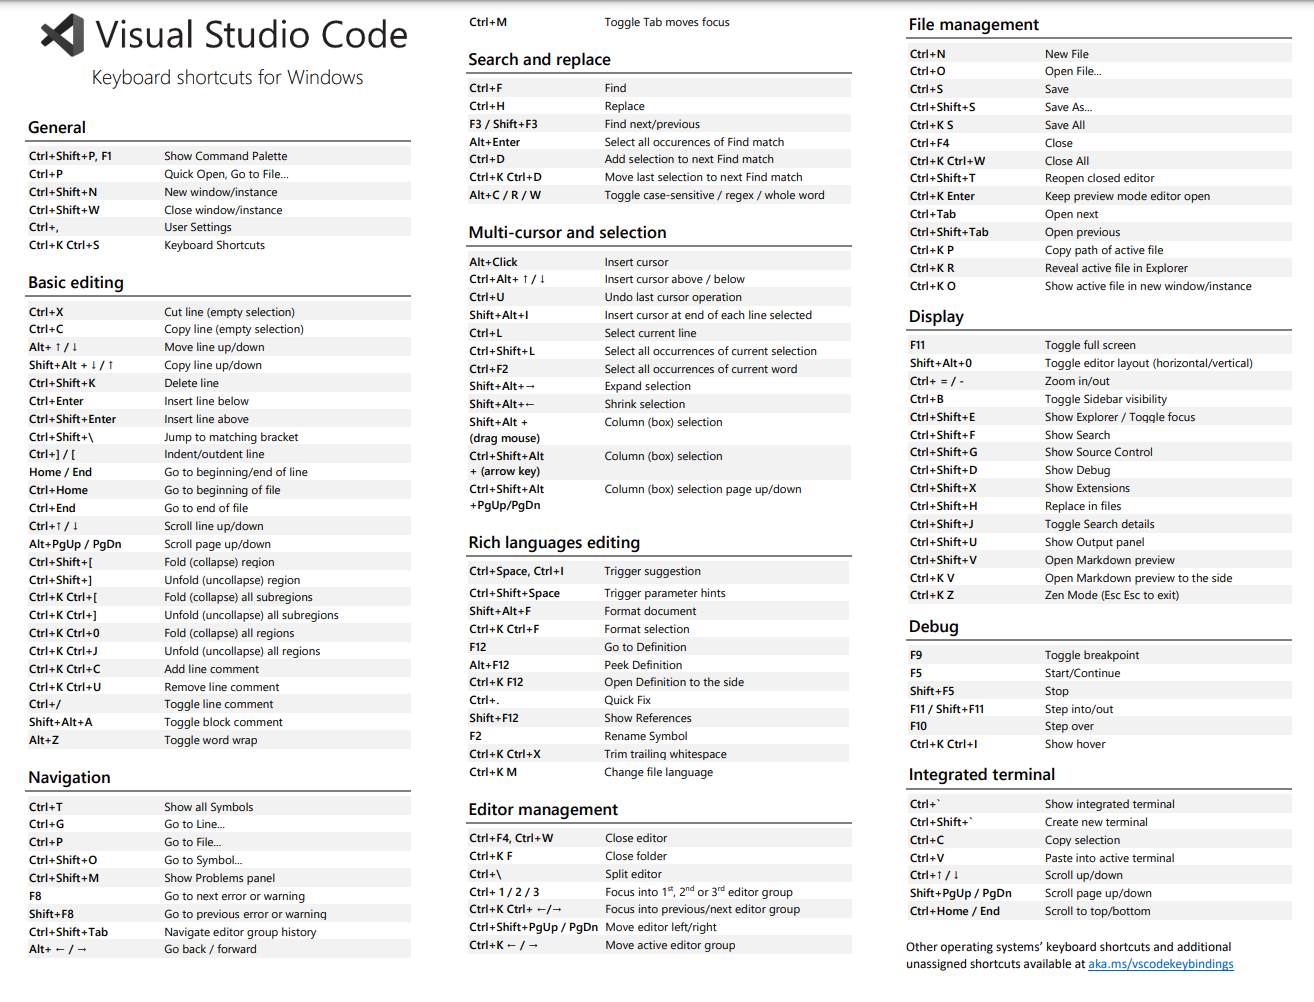This screenshot has width=1314, height=1002.
Task: Select "Go to beginning of file" text
Action: [x=222, y=490]
